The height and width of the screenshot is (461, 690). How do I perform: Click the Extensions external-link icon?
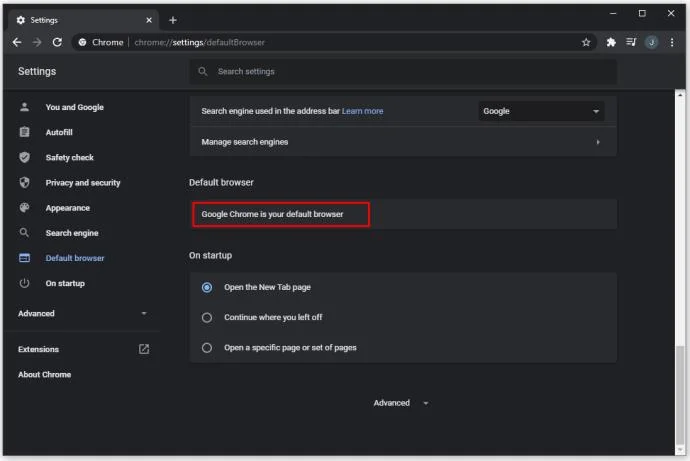tap(144, 349)
